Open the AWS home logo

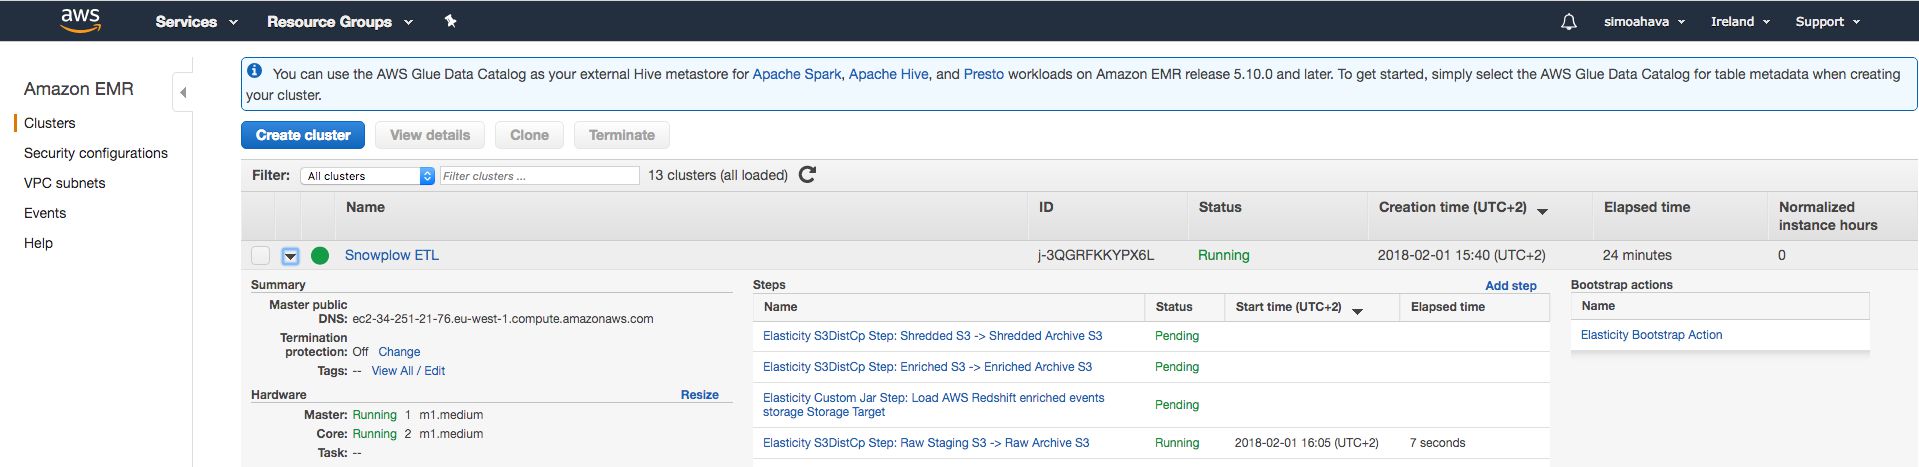80,20
